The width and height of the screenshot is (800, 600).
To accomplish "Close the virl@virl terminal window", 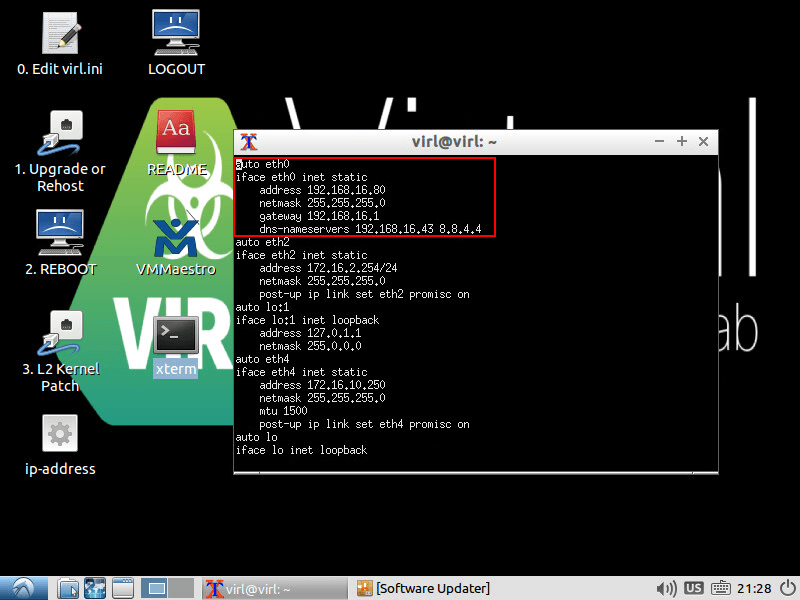I will point(704,141).
